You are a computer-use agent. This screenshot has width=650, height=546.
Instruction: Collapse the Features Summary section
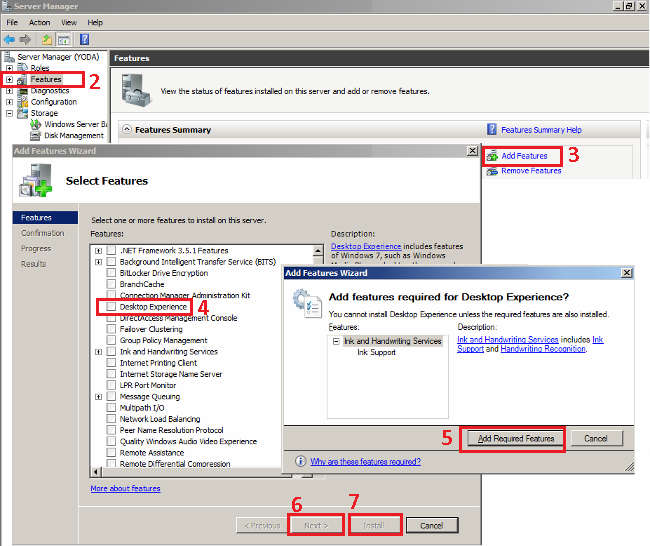pyautogui.click(x=127, y=129)
